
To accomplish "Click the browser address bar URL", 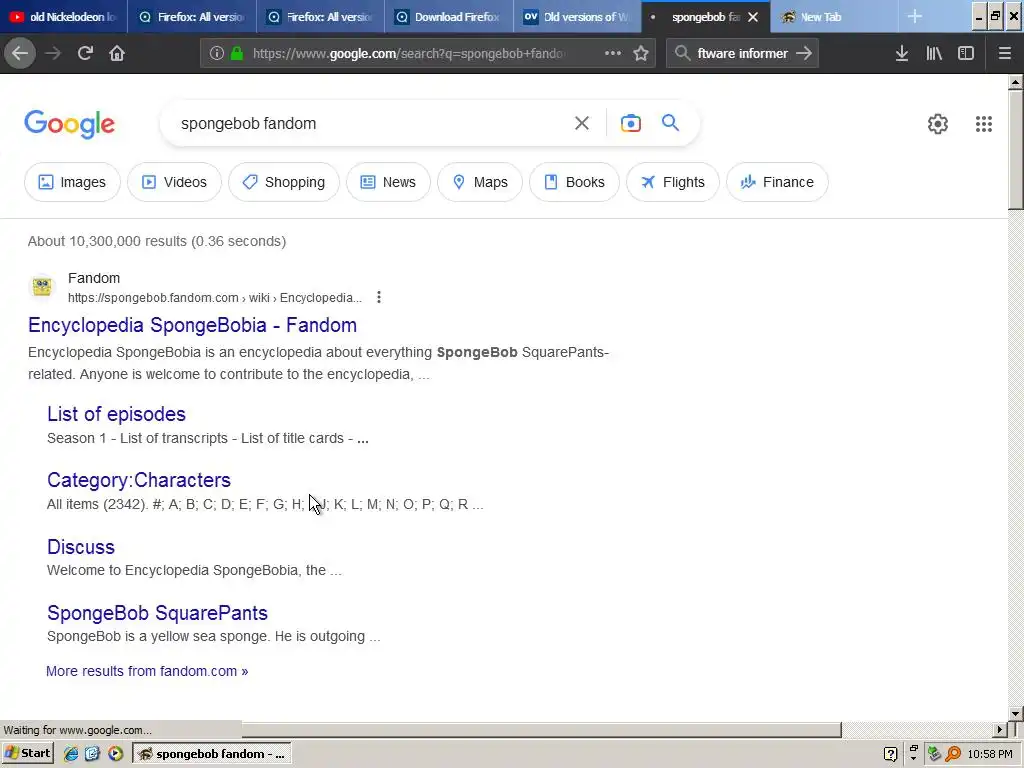I will (408, 53).
